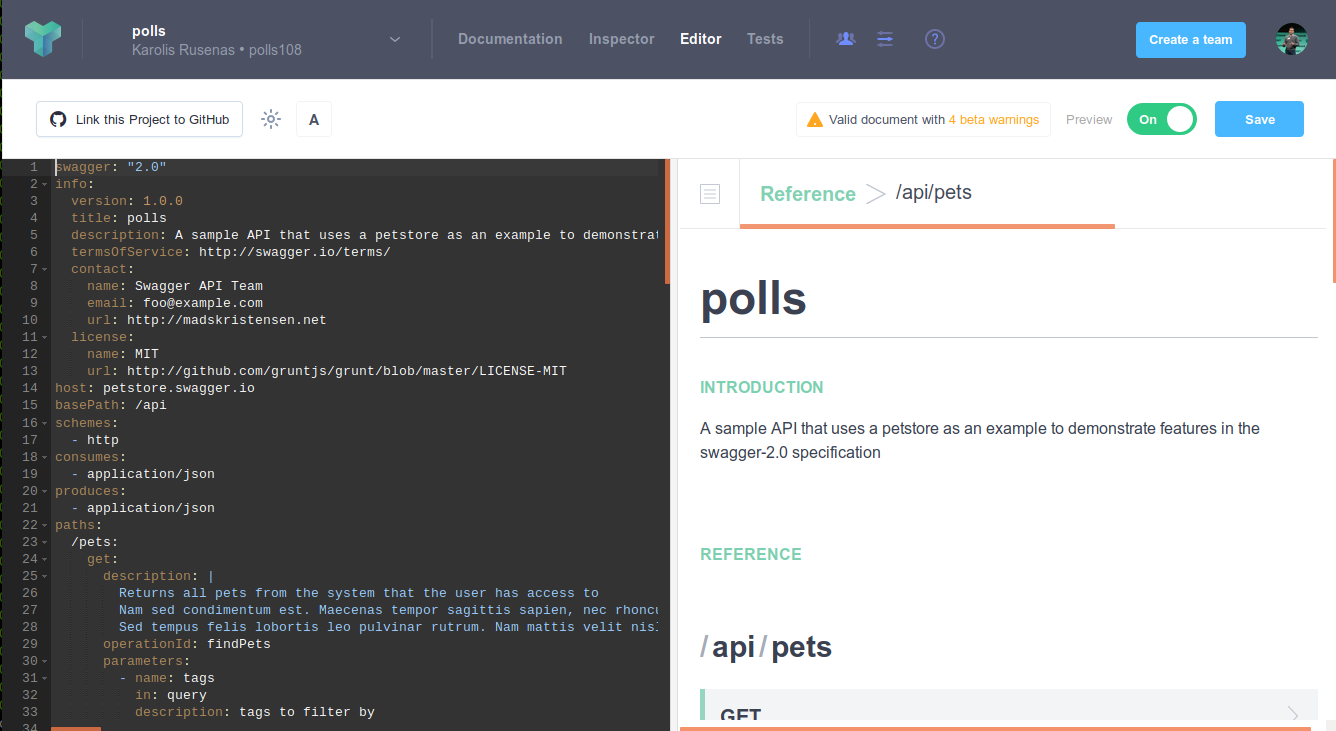Image resolution: width=1336 pixels, height=731 pixels.
Task: Click the Apiary logo icon
Action: click(x=43, y=39)
